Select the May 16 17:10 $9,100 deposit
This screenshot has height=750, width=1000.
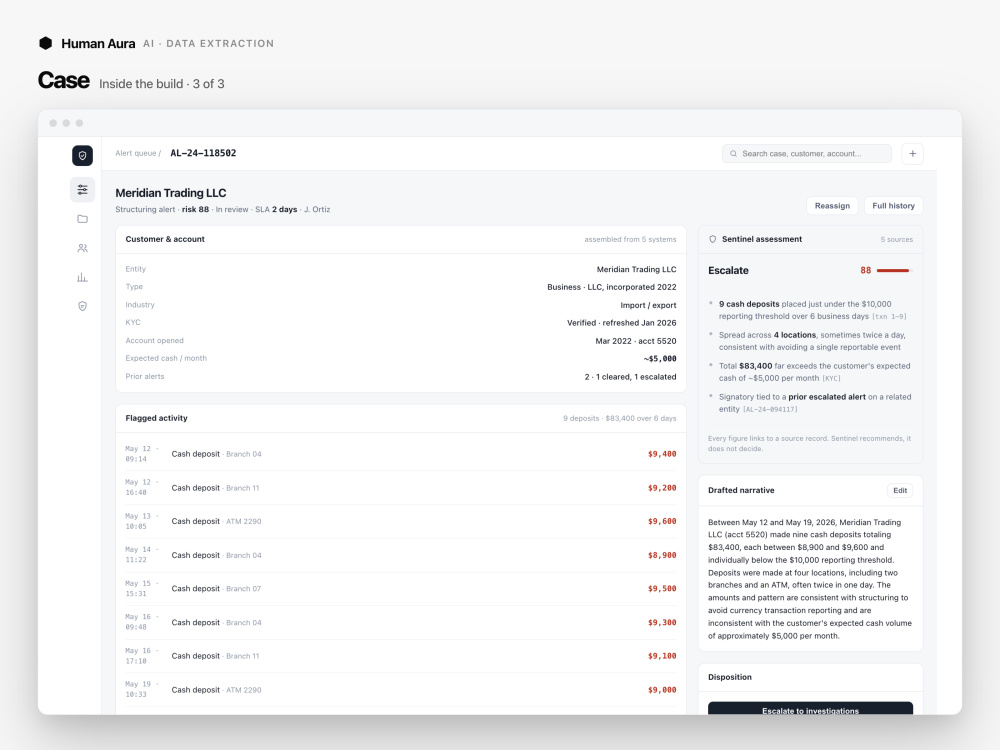(x=401, y=656)
